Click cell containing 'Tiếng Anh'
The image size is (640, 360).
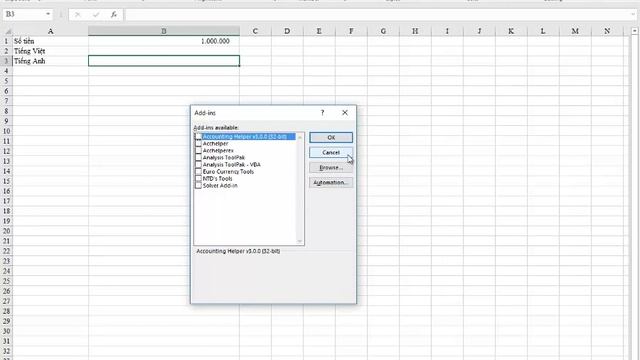click(x=51, y=61)
